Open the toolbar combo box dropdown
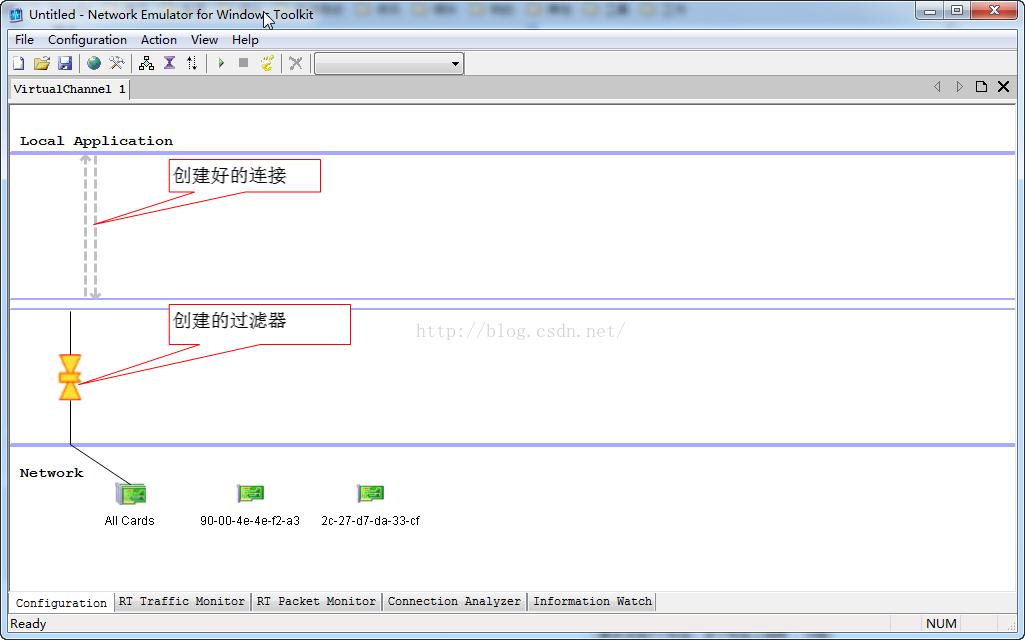This screenshot has height=640, width=1025. [x=455, y=64]
